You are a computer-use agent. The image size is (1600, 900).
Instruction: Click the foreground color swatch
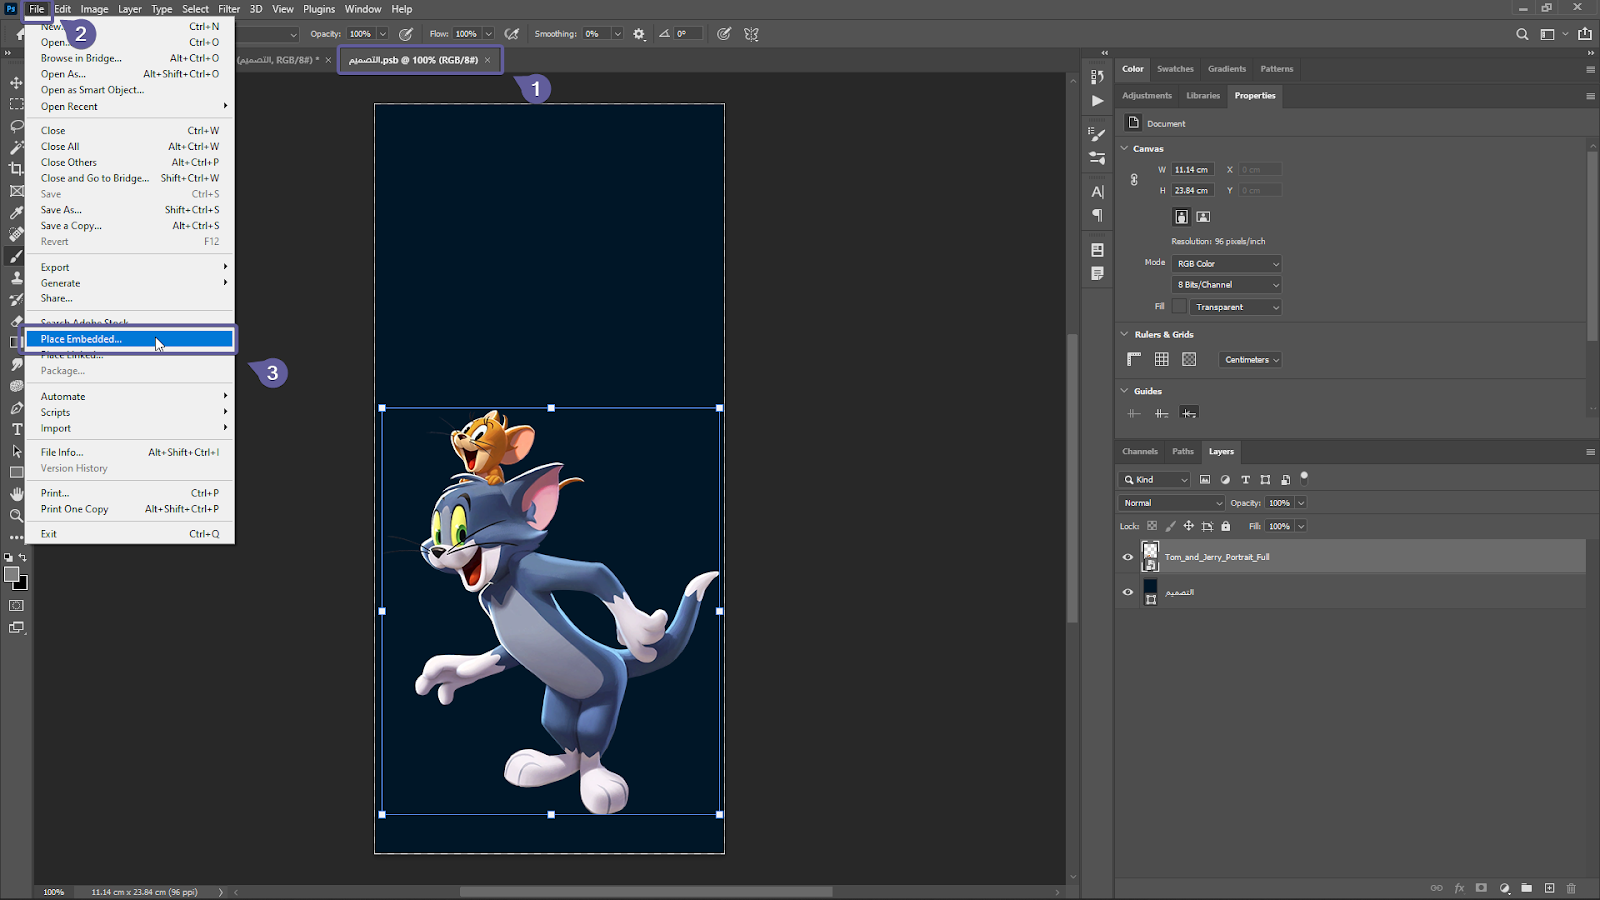pos(11,575)
